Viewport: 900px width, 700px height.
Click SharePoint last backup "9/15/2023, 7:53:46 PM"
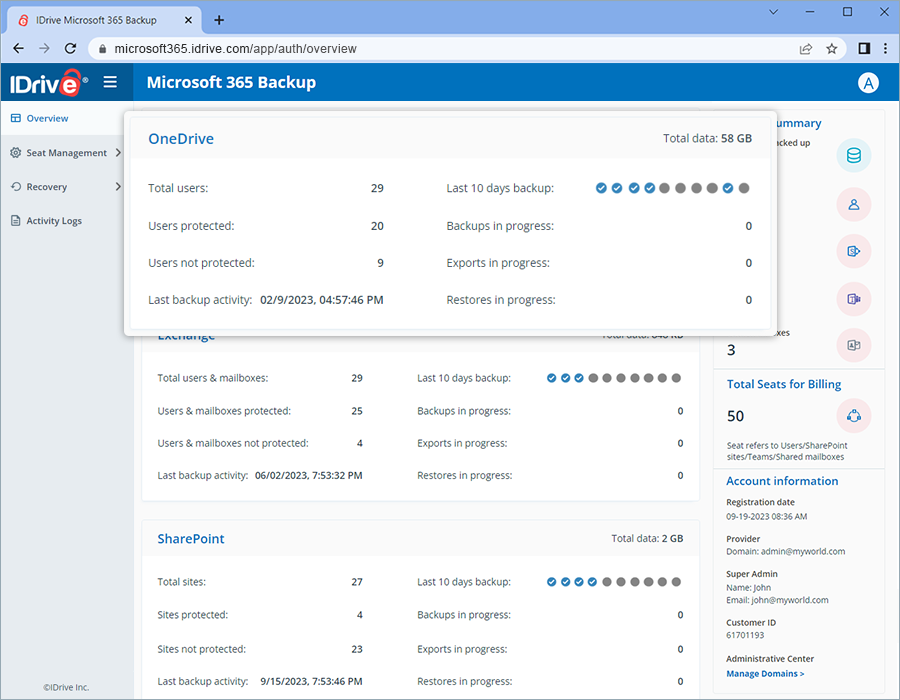(x=311, y=682)
